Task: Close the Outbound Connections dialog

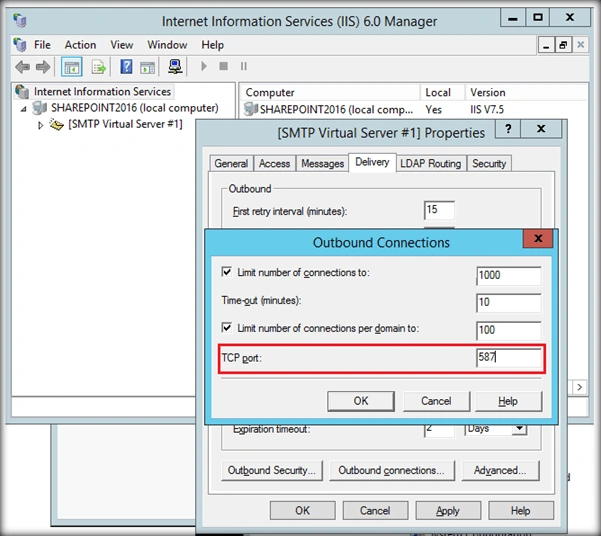Action: 538,238
